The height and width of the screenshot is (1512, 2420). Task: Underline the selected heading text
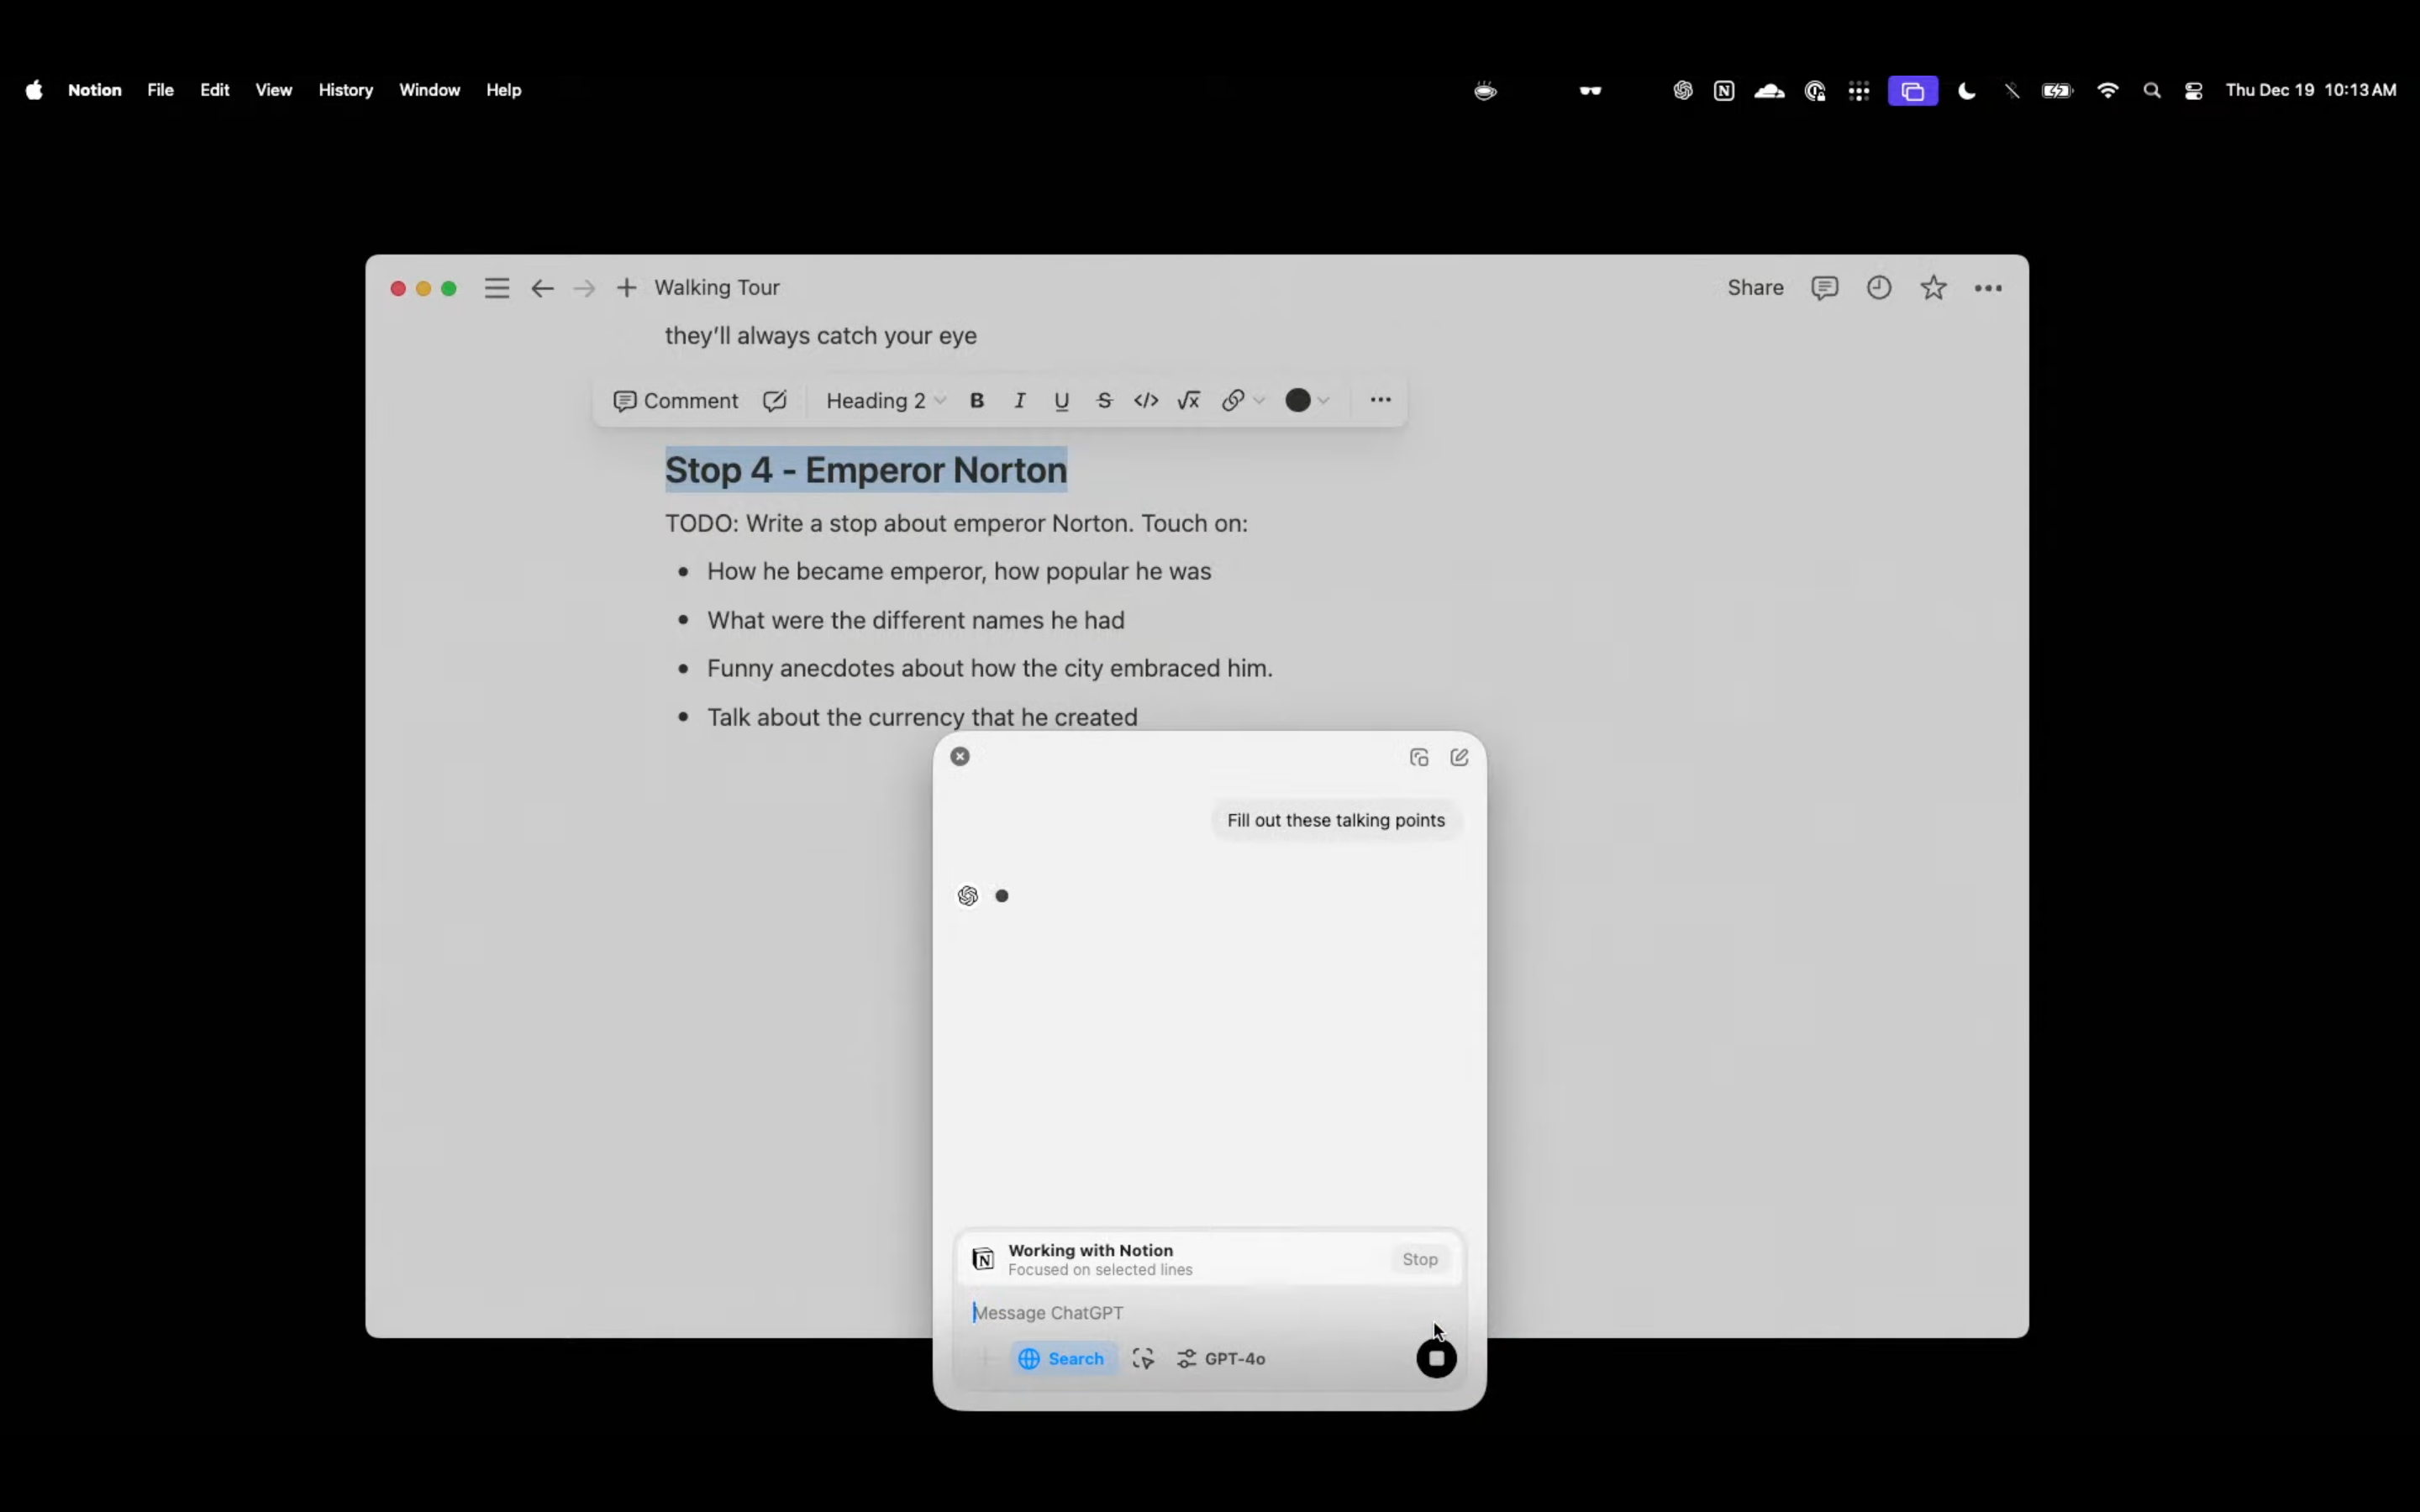point(1061,401)
